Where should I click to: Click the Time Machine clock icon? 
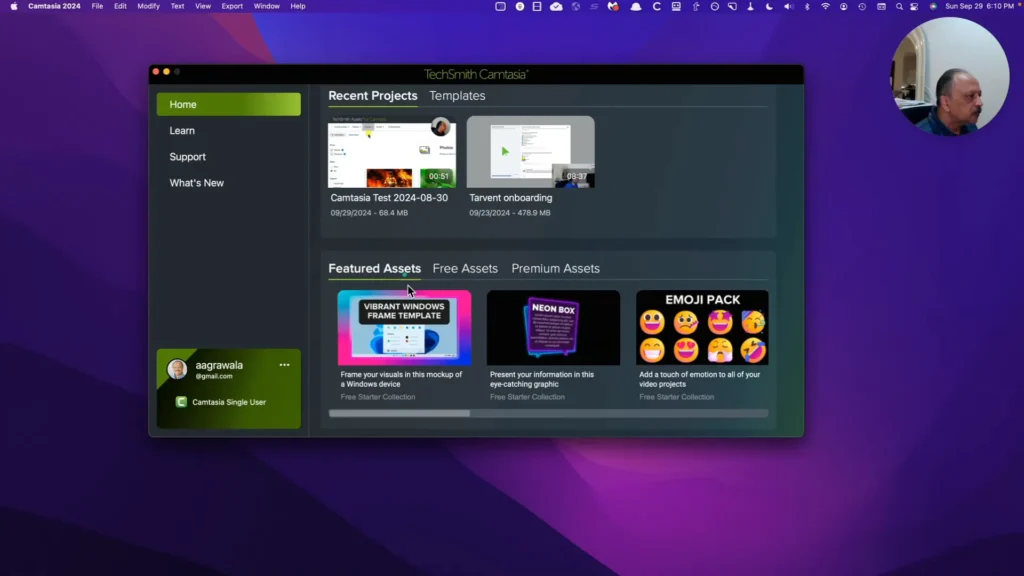click(x=862, y=6)
